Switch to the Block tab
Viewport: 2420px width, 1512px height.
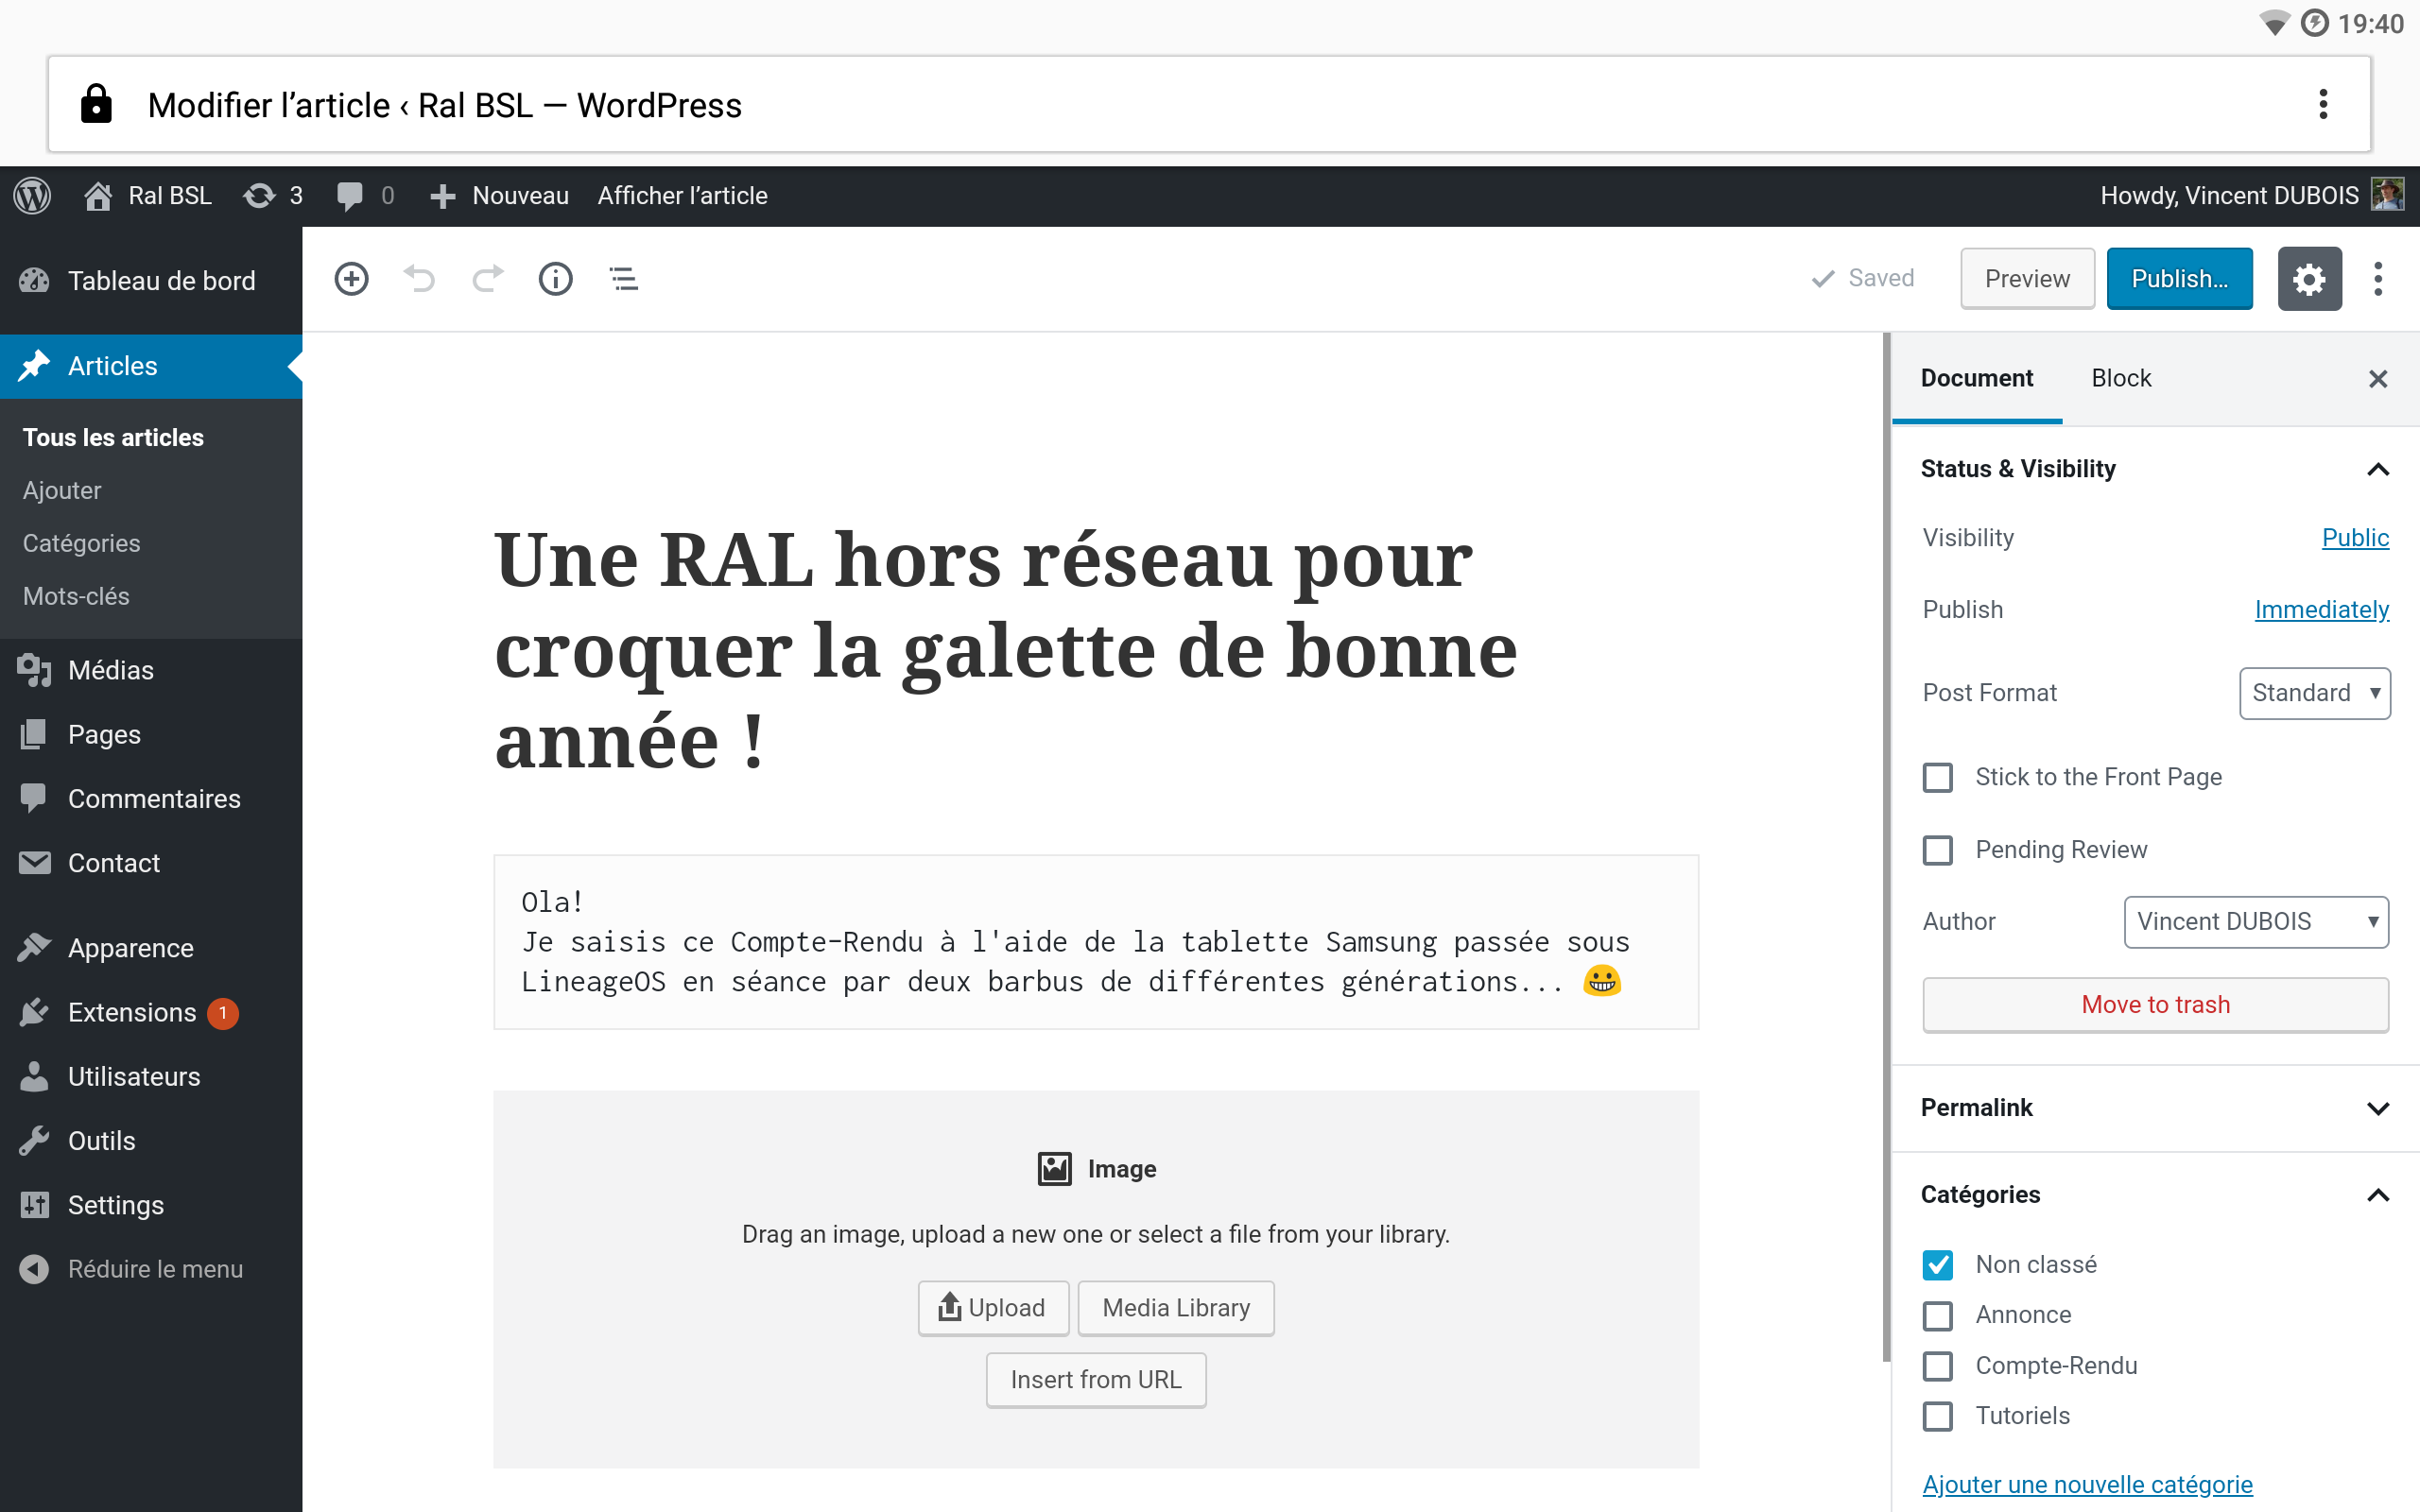2120,378
